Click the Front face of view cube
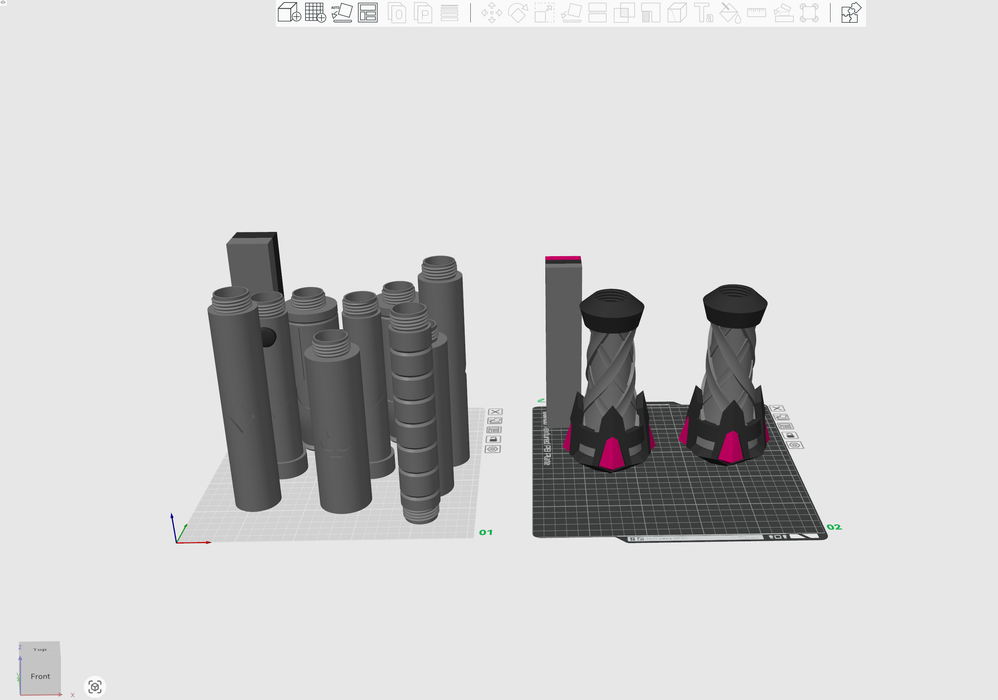 click(x=40, y=676)
